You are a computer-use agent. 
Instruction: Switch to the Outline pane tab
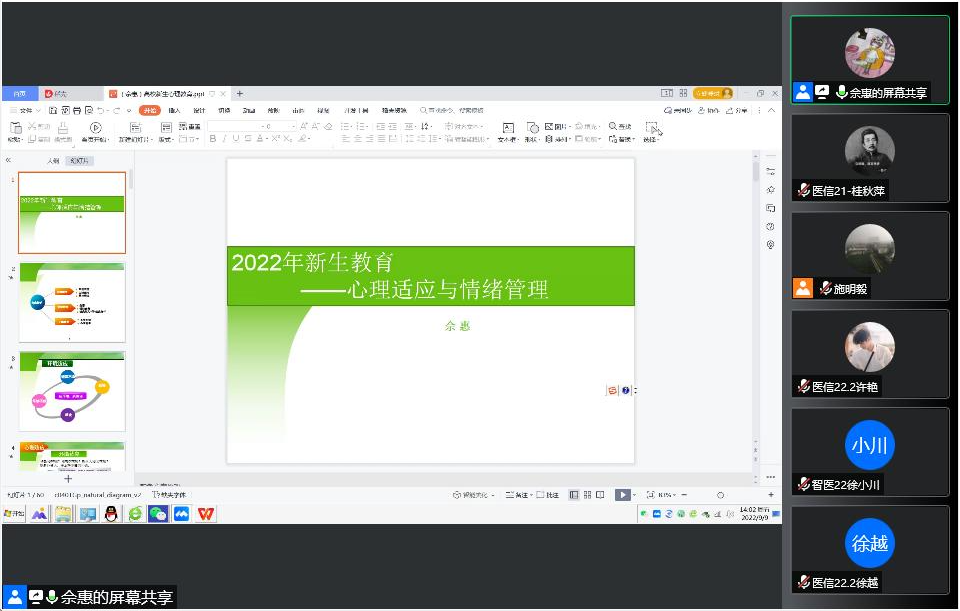coord(53,161)
